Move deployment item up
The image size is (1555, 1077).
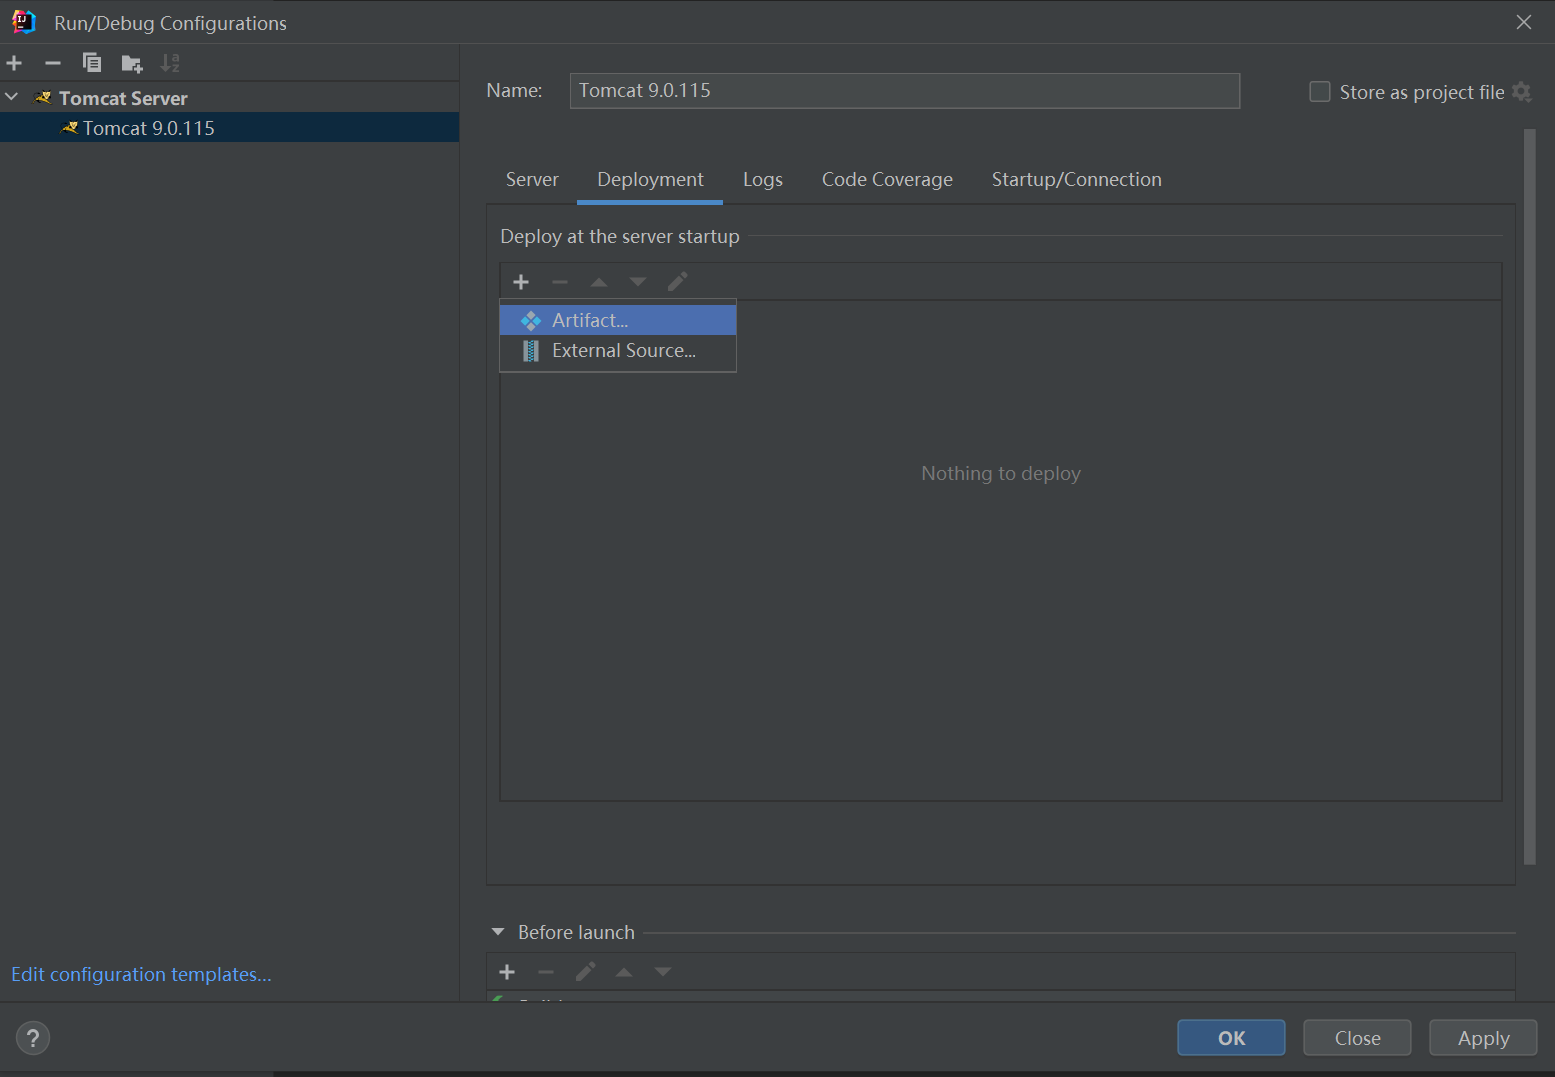pyautogui.click(x=599, y=282)
